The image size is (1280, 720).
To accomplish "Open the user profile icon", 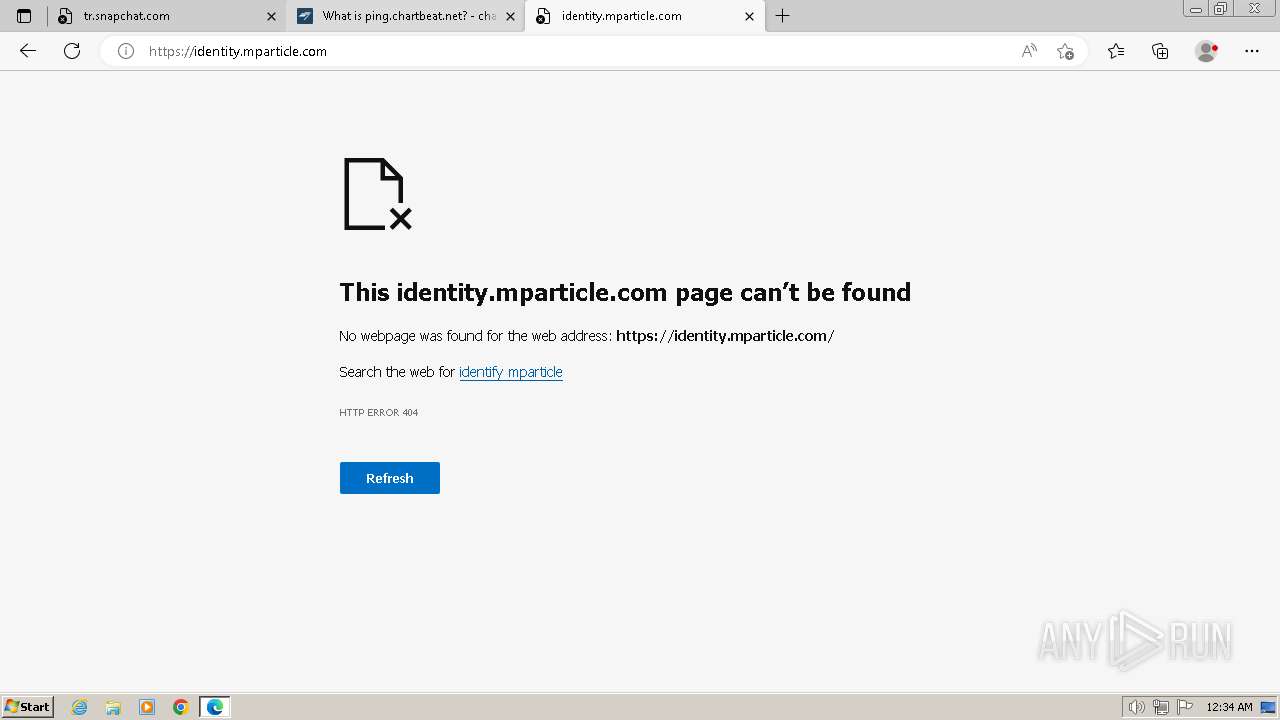I will point(1206,51).
